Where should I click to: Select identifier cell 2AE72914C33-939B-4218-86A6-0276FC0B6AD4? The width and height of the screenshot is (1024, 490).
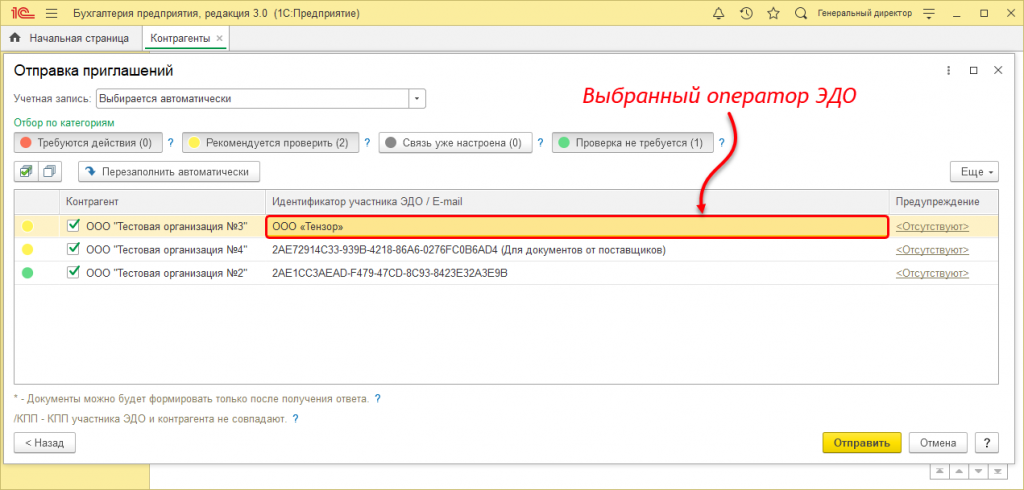tap(577, 250)
